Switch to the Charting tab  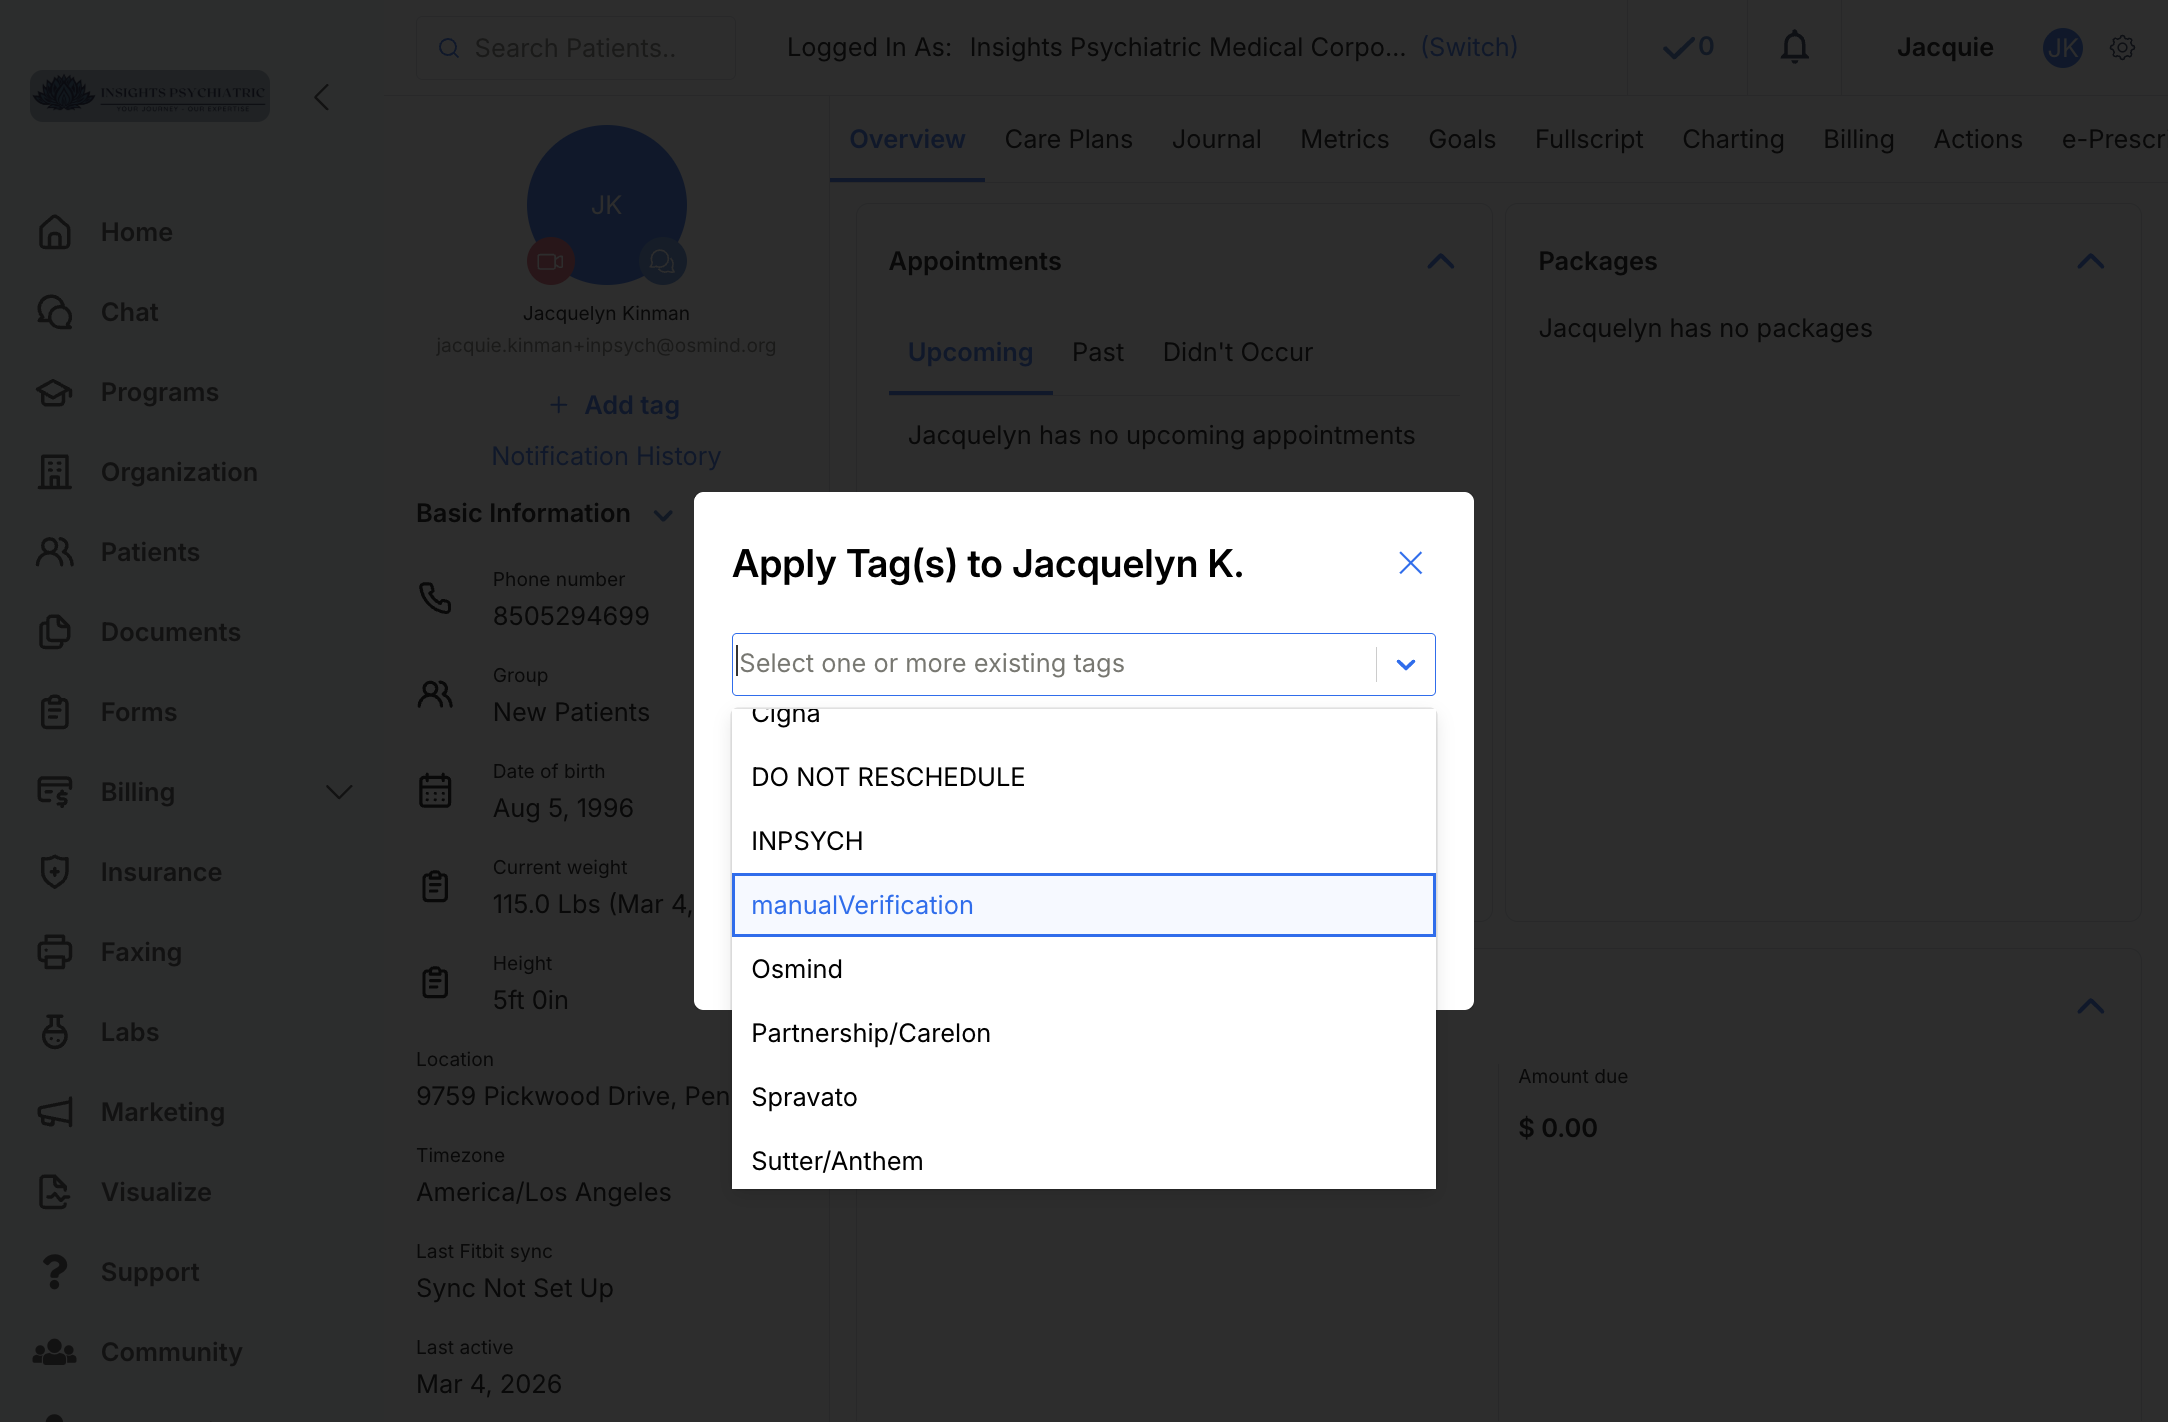click(1733, 139)
